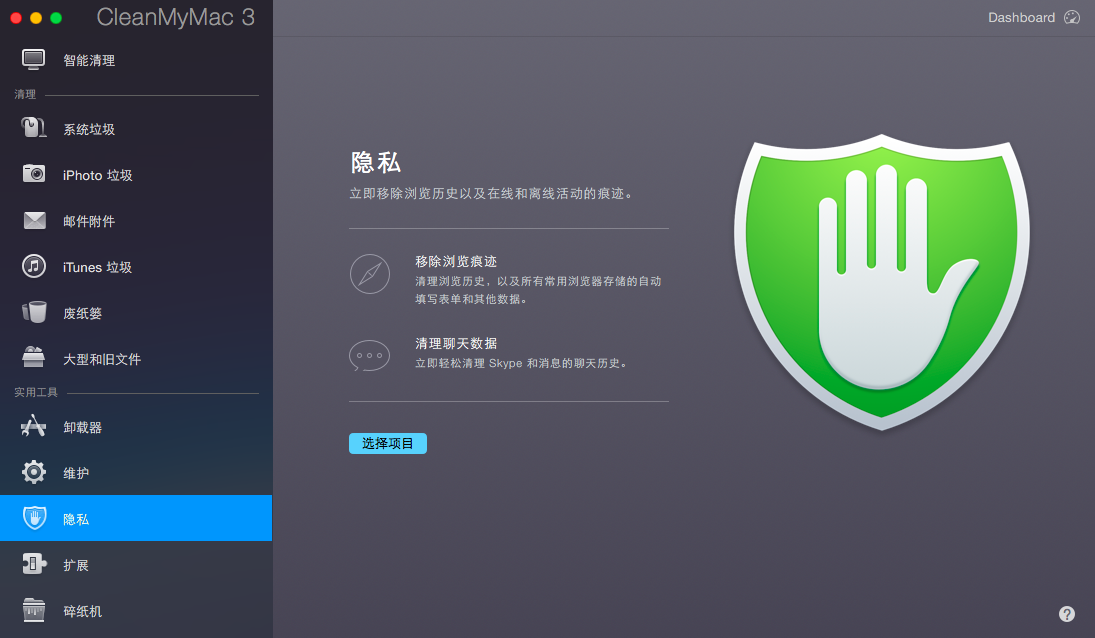Viewport: 1095px width, 638px height.
Task: Click the 移除浏览痕迹 heading
Action: pos(455,261)
